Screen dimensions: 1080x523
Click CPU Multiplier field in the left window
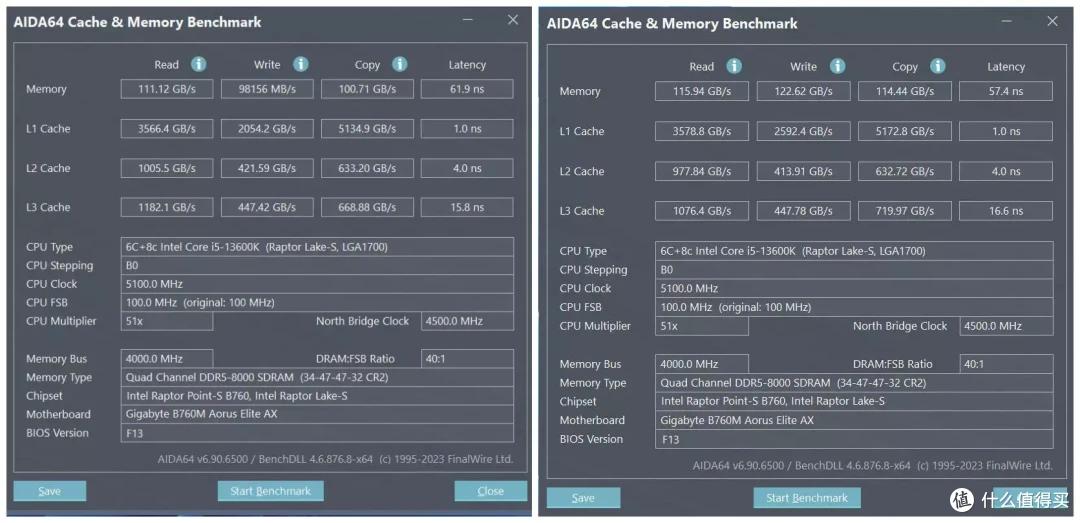[x=167, y=321]
